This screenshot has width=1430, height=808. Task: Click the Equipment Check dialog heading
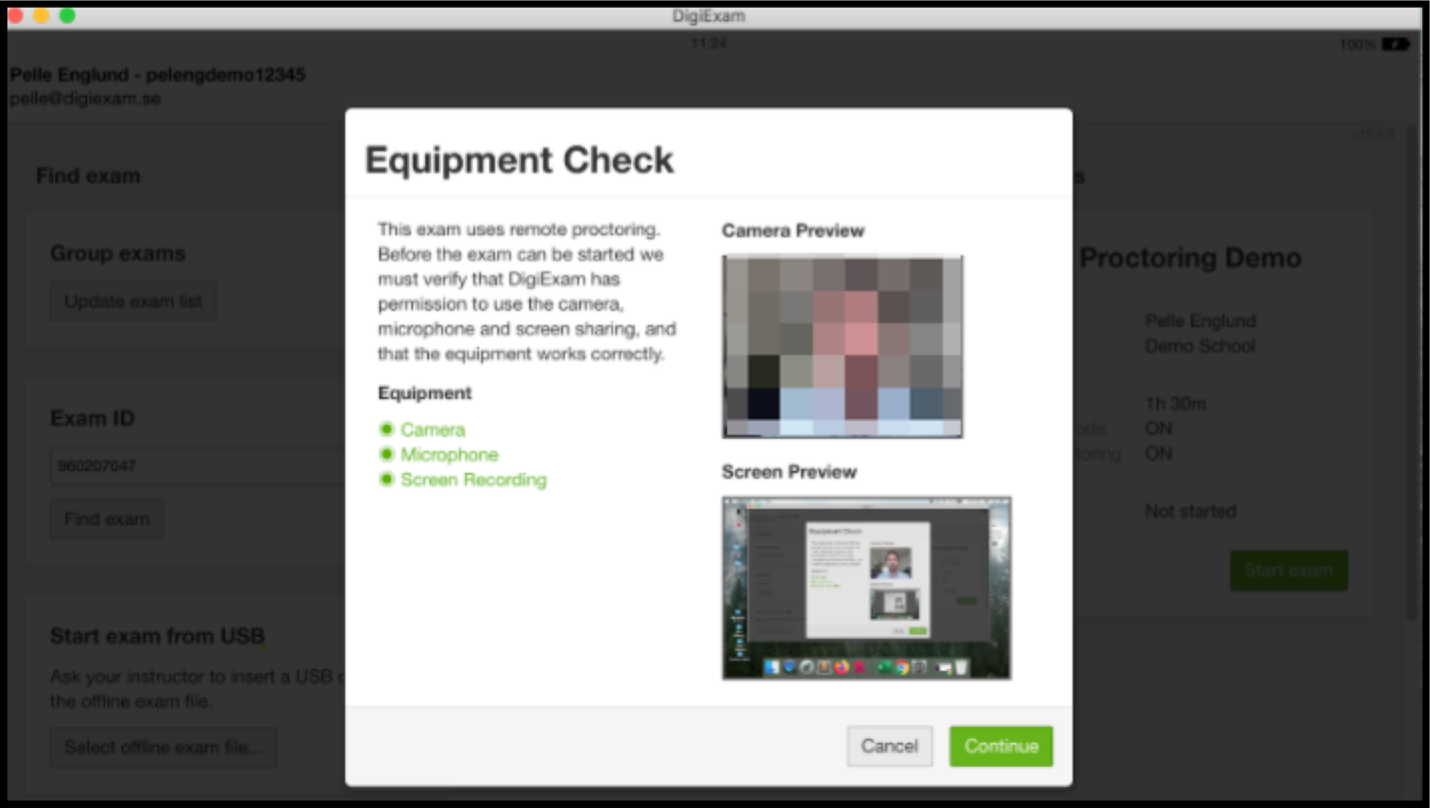(x=520, y=160)
